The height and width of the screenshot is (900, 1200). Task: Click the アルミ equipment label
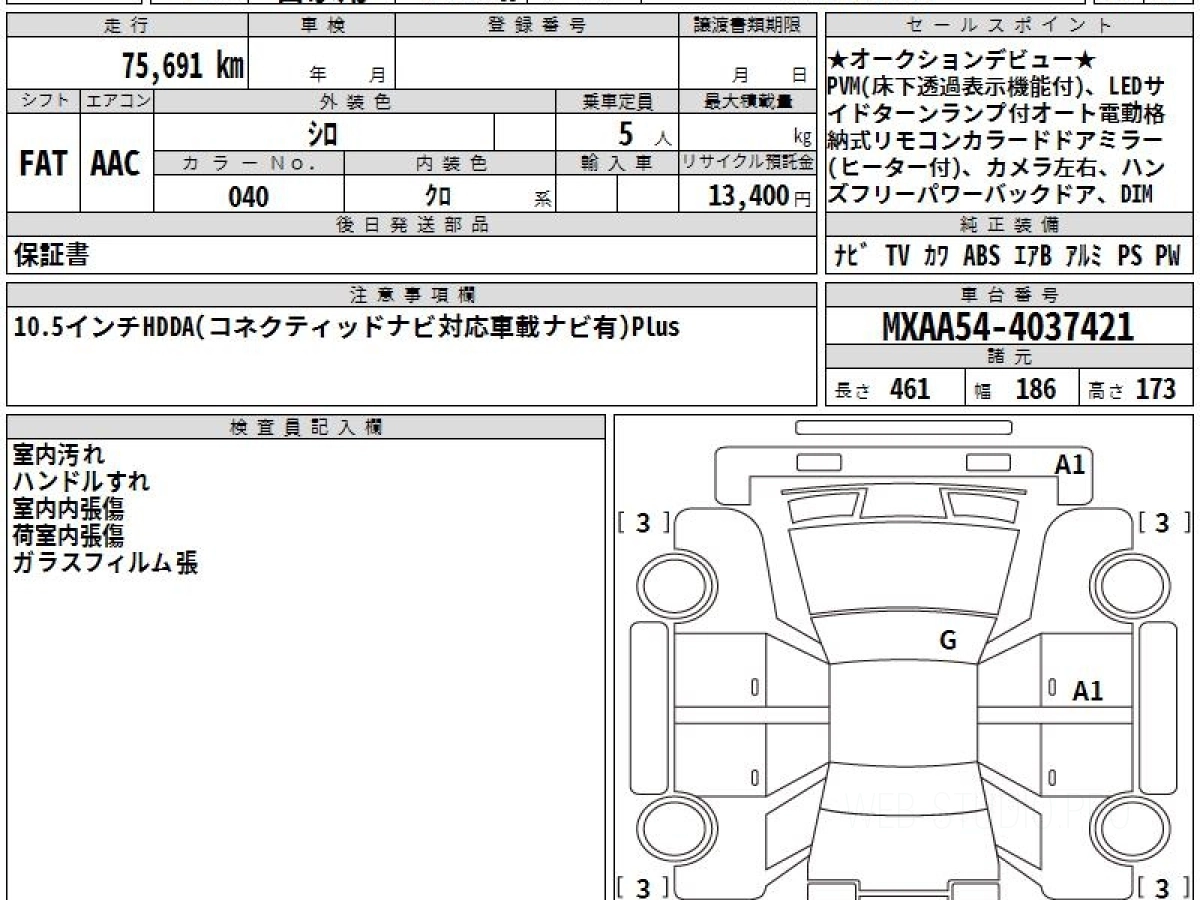[1083, 256]
